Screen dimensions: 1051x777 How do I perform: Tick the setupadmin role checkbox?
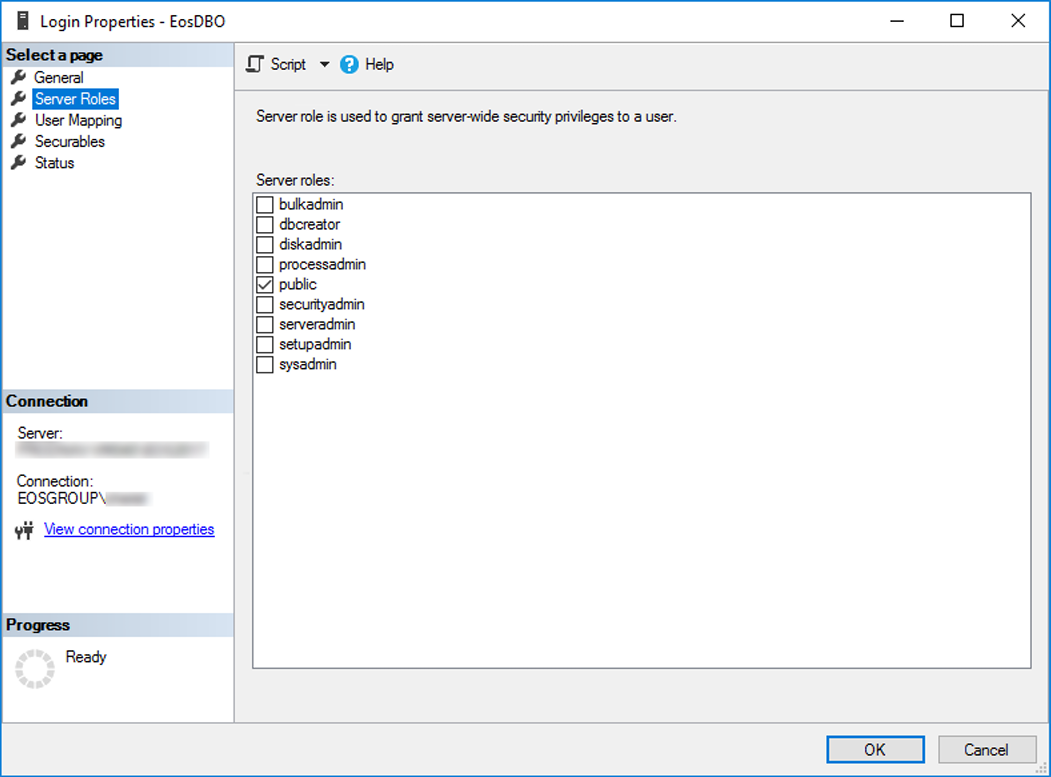coord(265,345)
